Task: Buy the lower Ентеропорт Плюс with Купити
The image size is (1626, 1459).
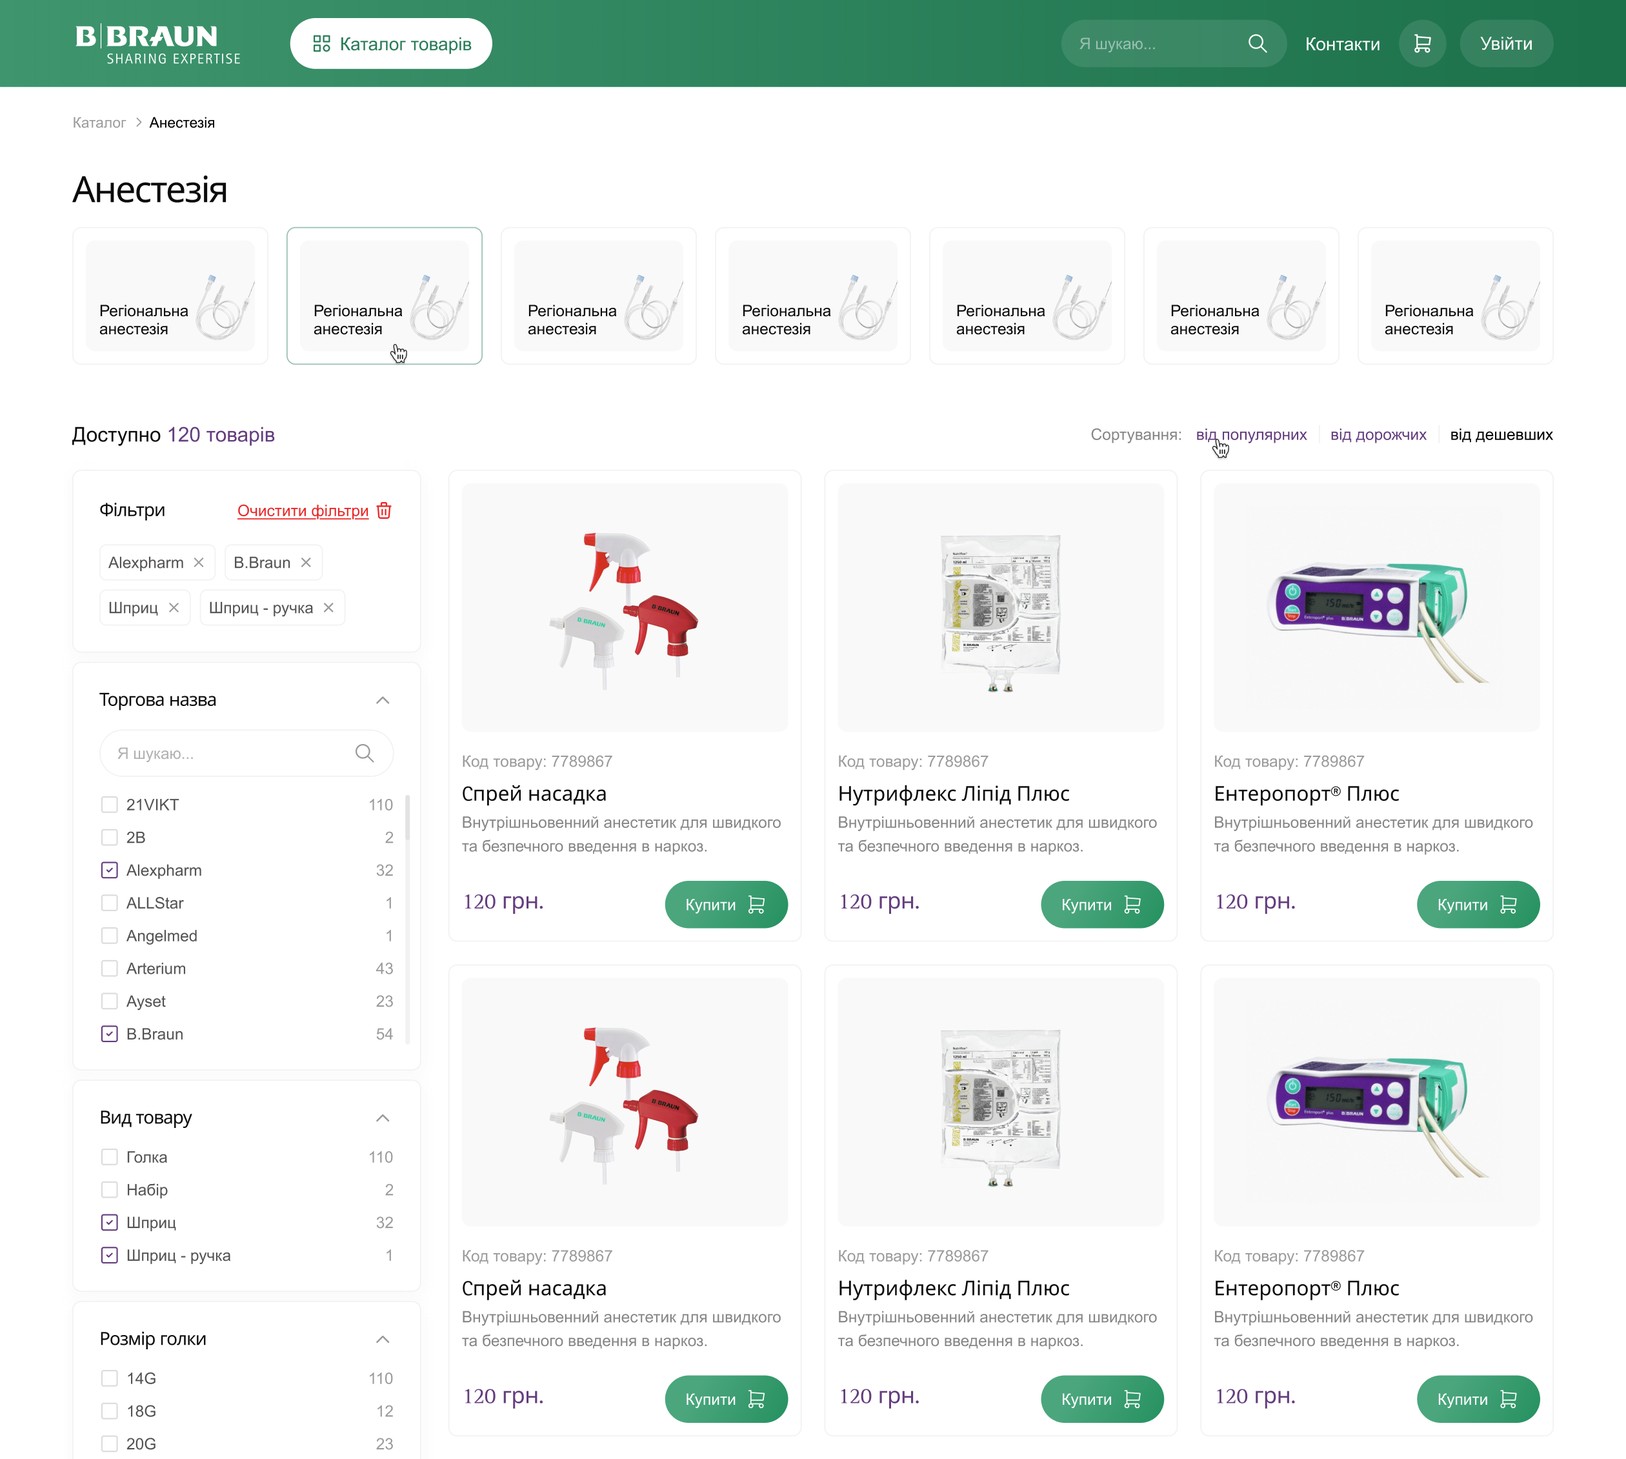Action: (1478, 1400)
